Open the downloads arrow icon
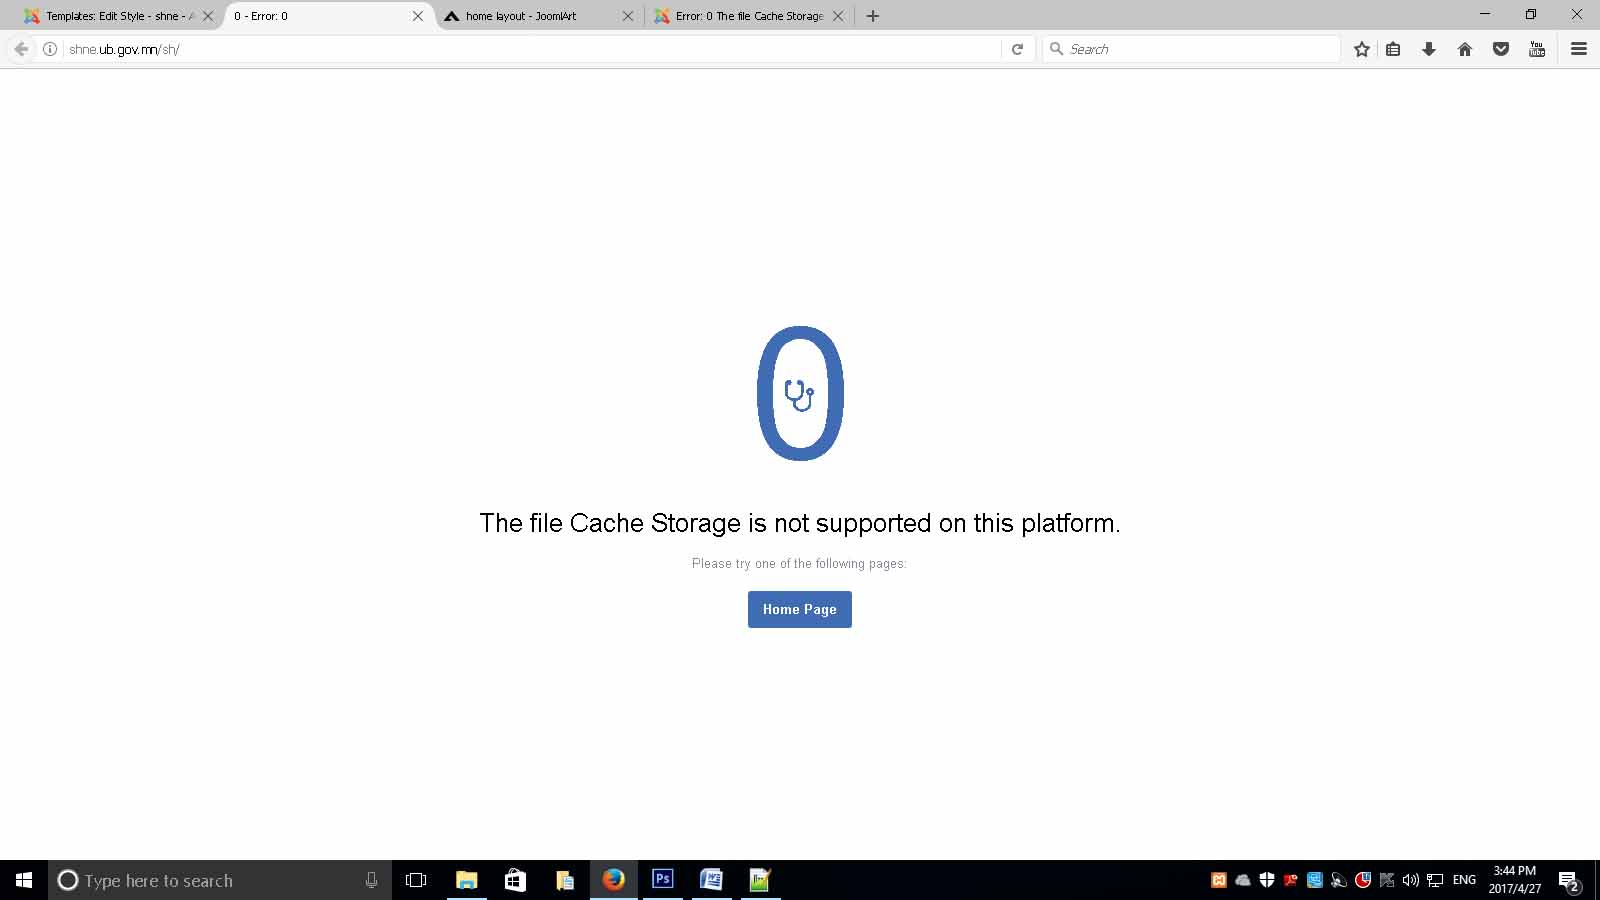This screenshot has height=900, width=1600. click(x=1429, y=49)
